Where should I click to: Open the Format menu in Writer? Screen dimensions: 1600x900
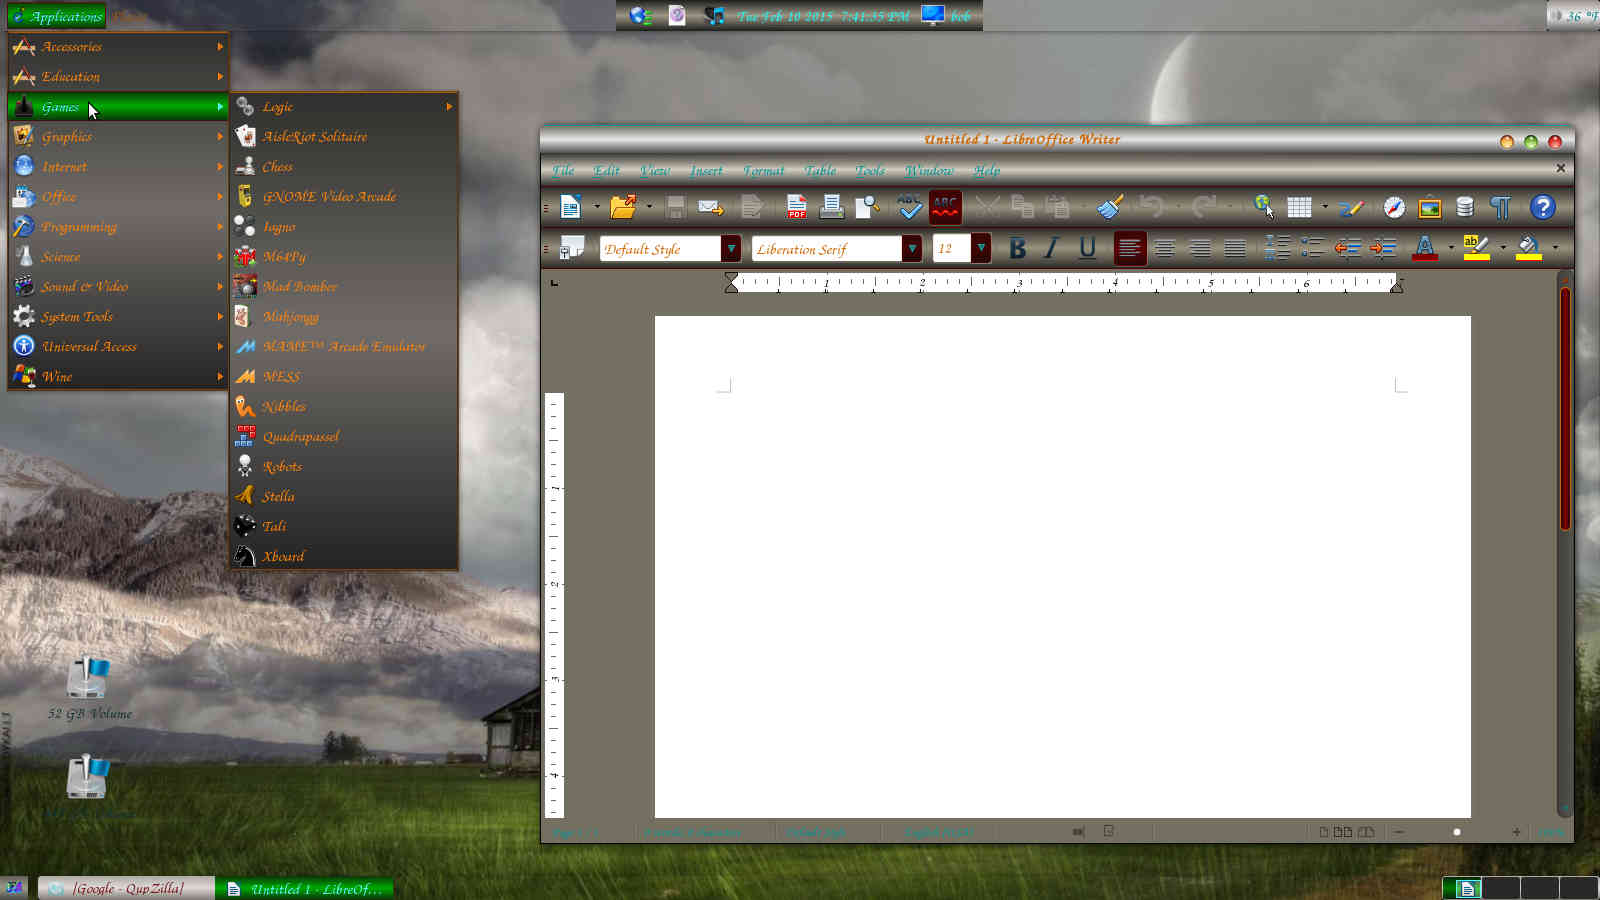763,170
